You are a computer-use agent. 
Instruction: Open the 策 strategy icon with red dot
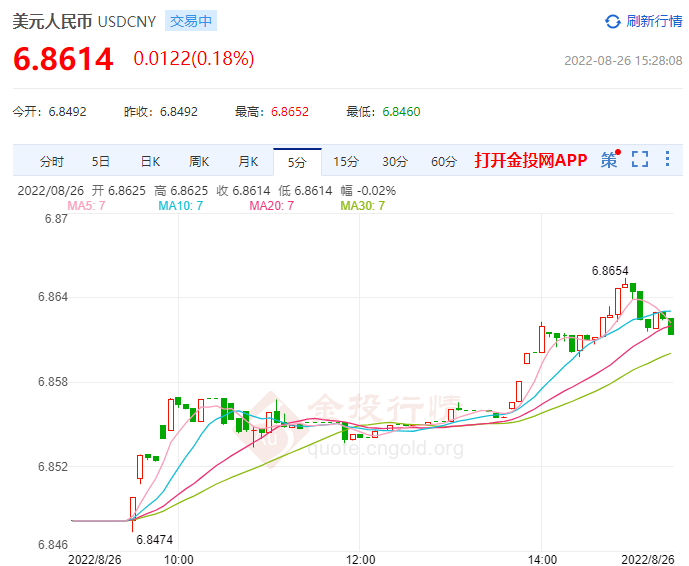point(610,159)
